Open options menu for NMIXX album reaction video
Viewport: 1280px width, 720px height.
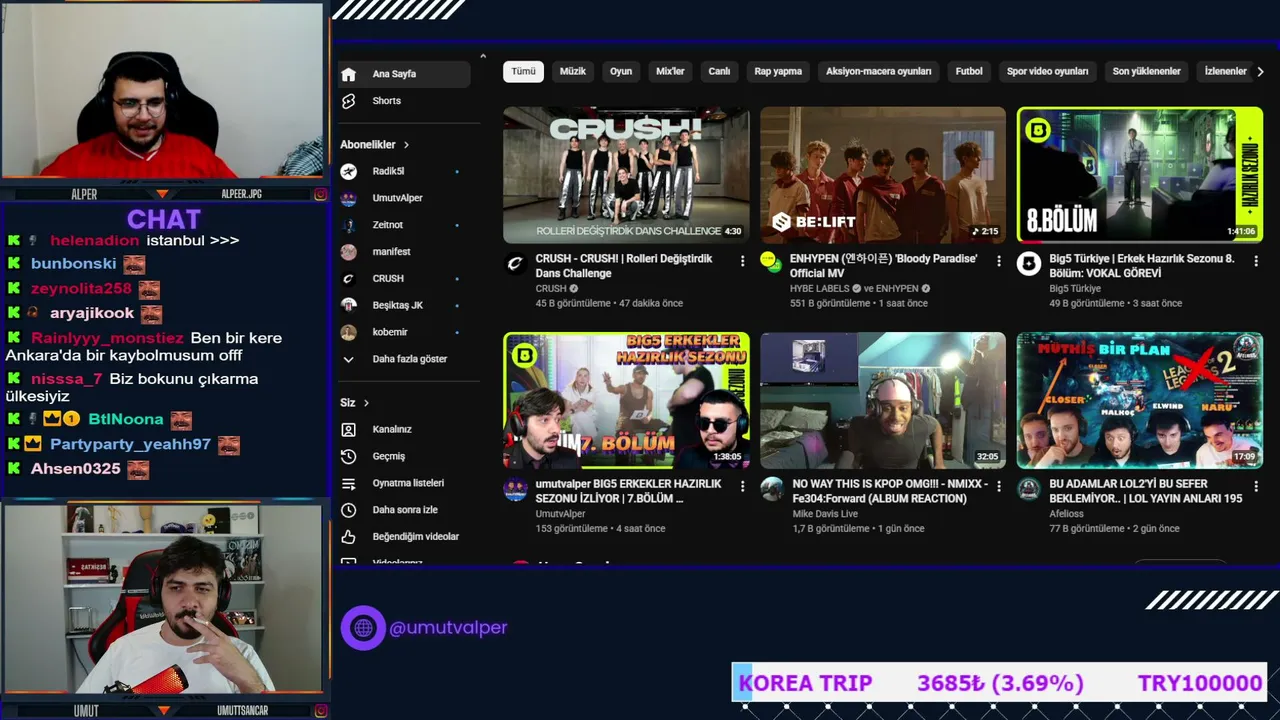coord(998,486)
